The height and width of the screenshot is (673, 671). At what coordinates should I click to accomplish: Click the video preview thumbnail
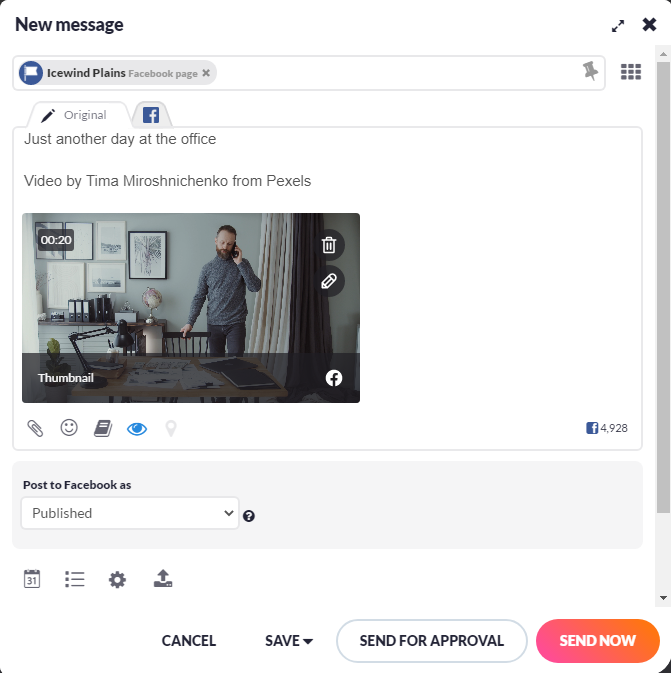(x=191, y=308)
